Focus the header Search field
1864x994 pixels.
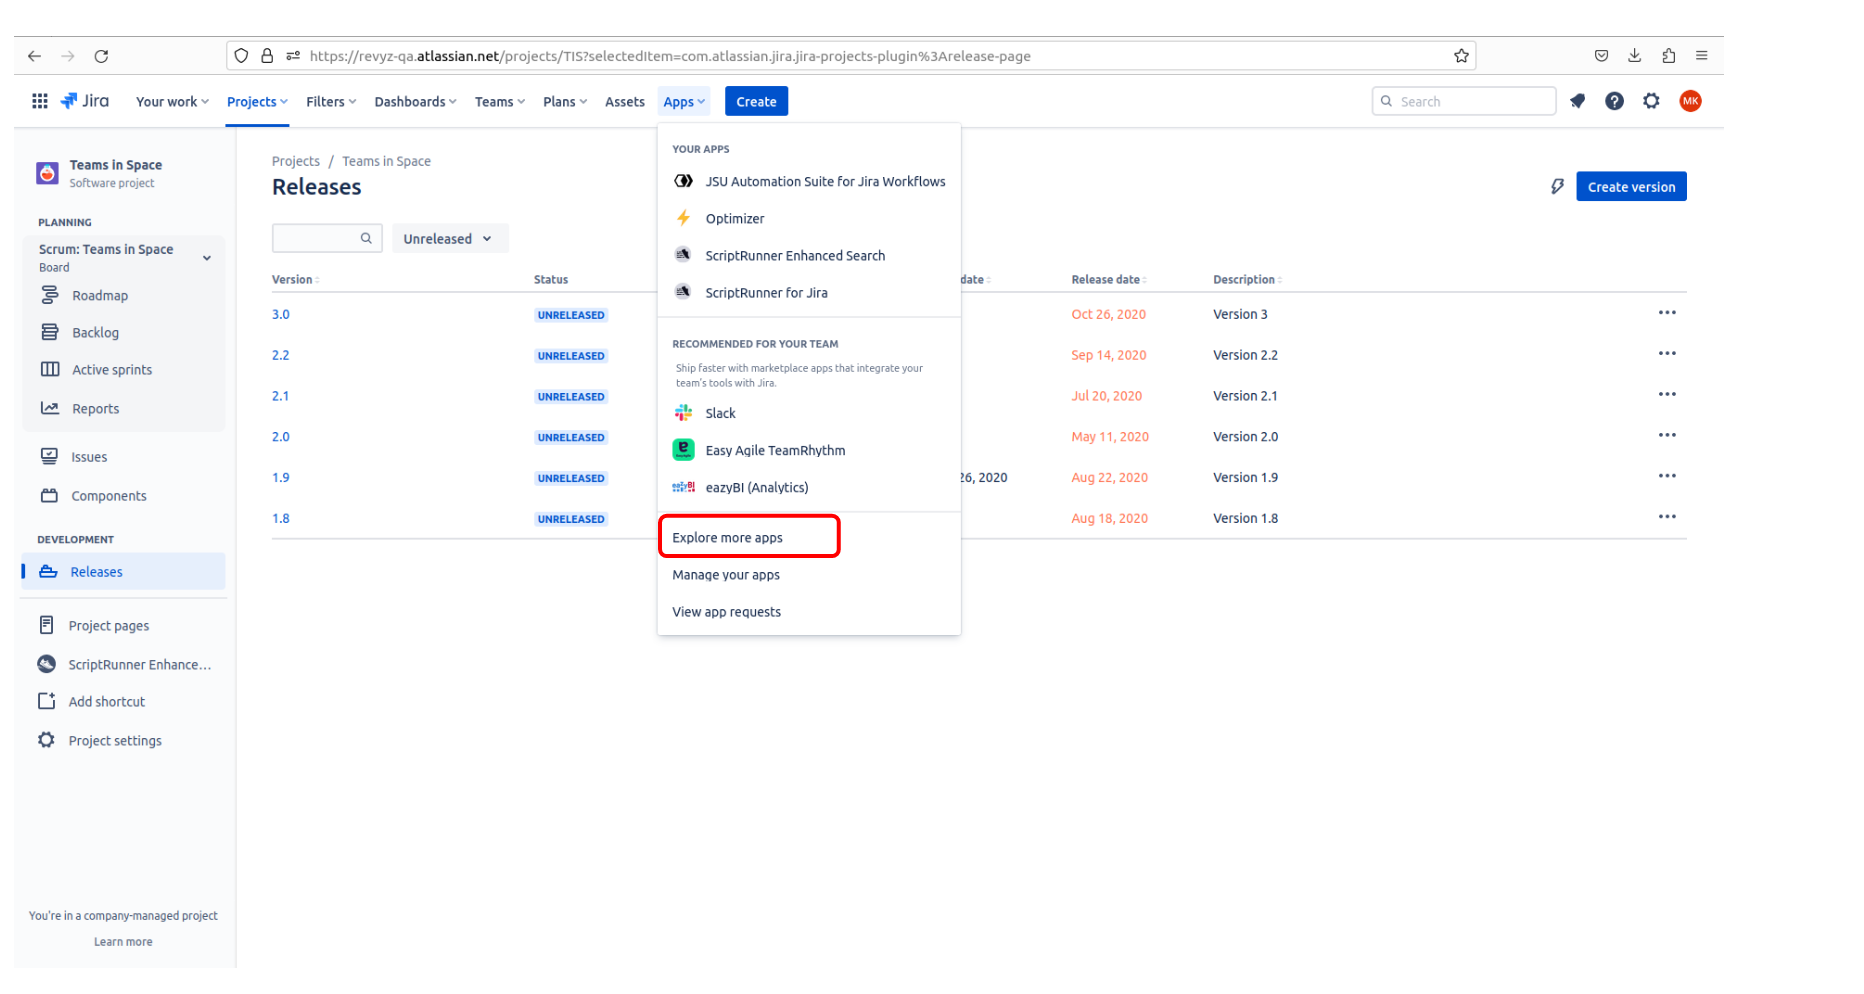tap(1464, 101)
